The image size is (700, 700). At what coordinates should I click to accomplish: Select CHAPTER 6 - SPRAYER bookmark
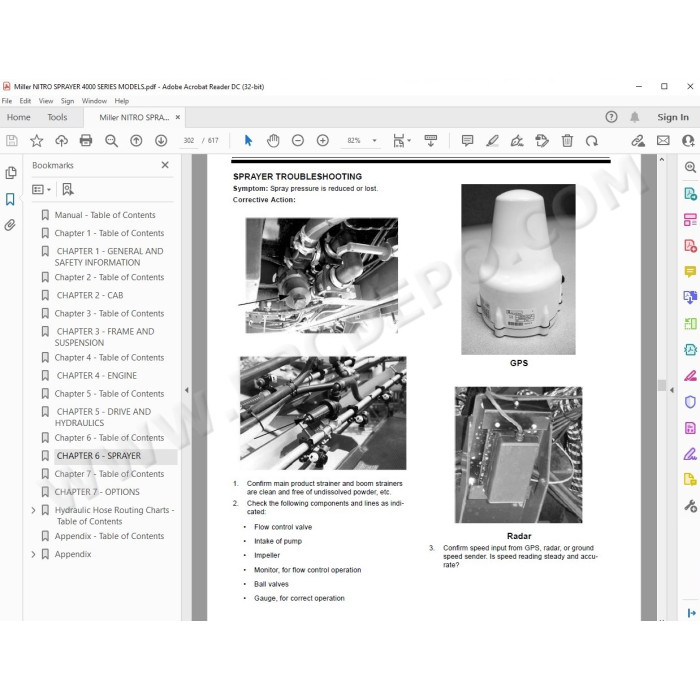coord(99,456)
